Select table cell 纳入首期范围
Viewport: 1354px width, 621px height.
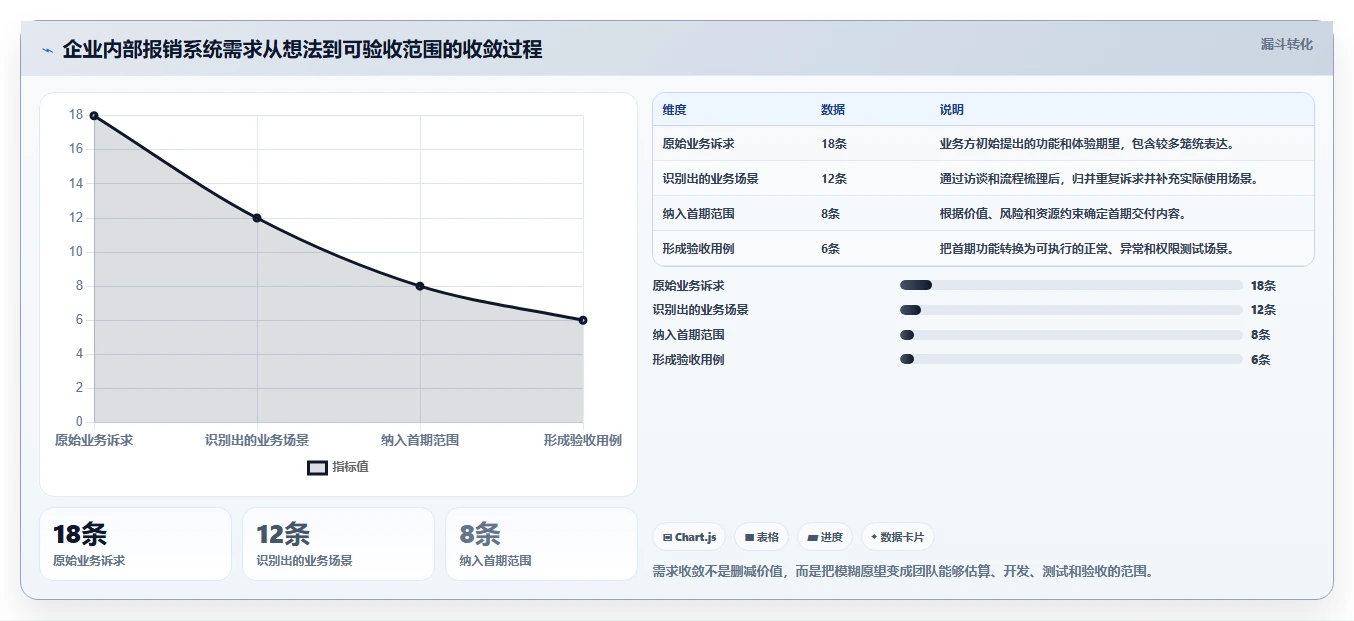coord(698,214)
